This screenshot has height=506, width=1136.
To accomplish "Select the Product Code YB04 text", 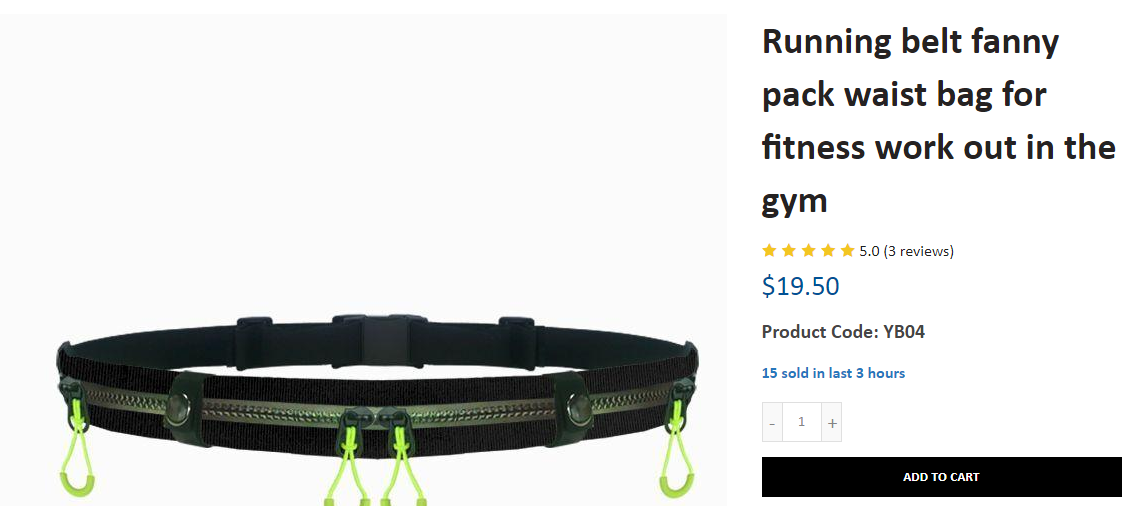I will tap(843, 332).
